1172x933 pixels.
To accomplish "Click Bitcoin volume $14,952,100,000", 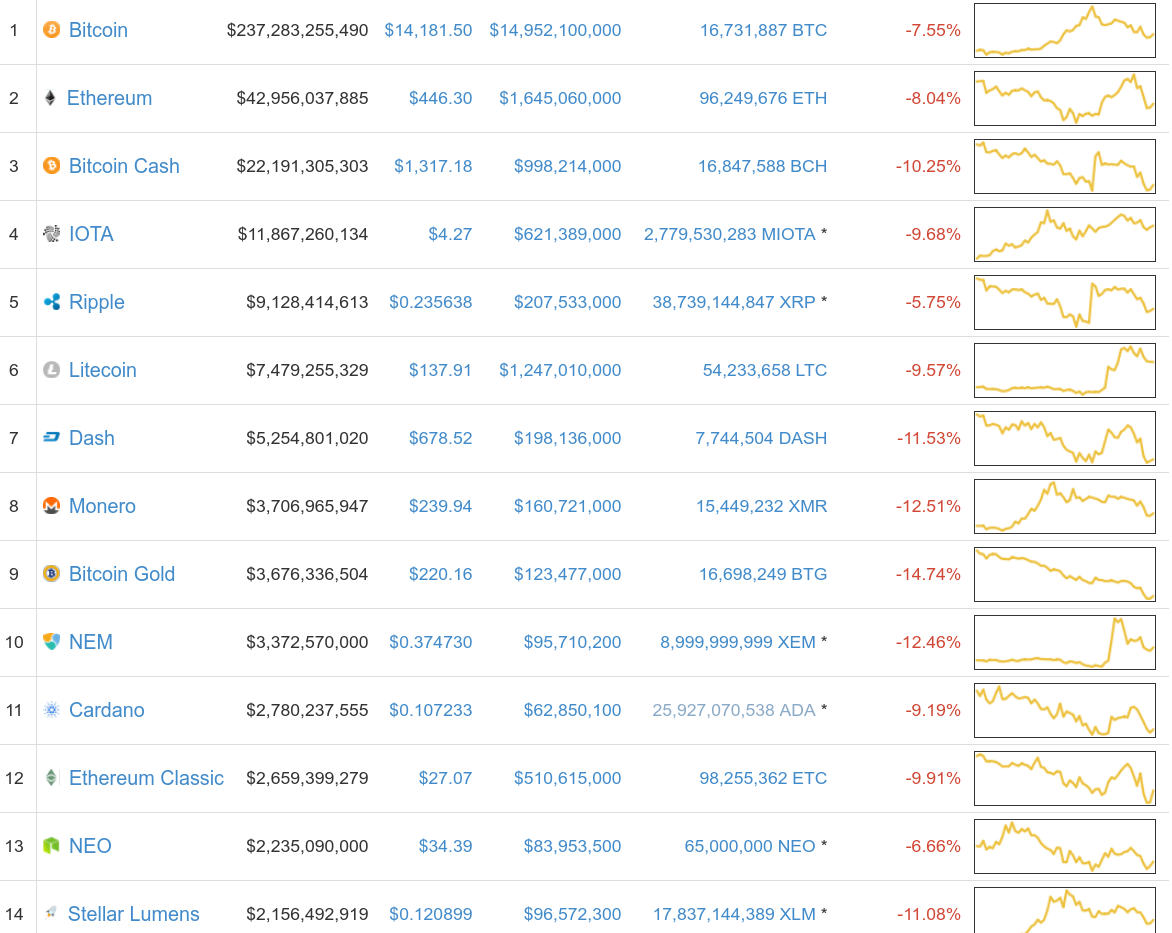I will (x=555, y=31).
